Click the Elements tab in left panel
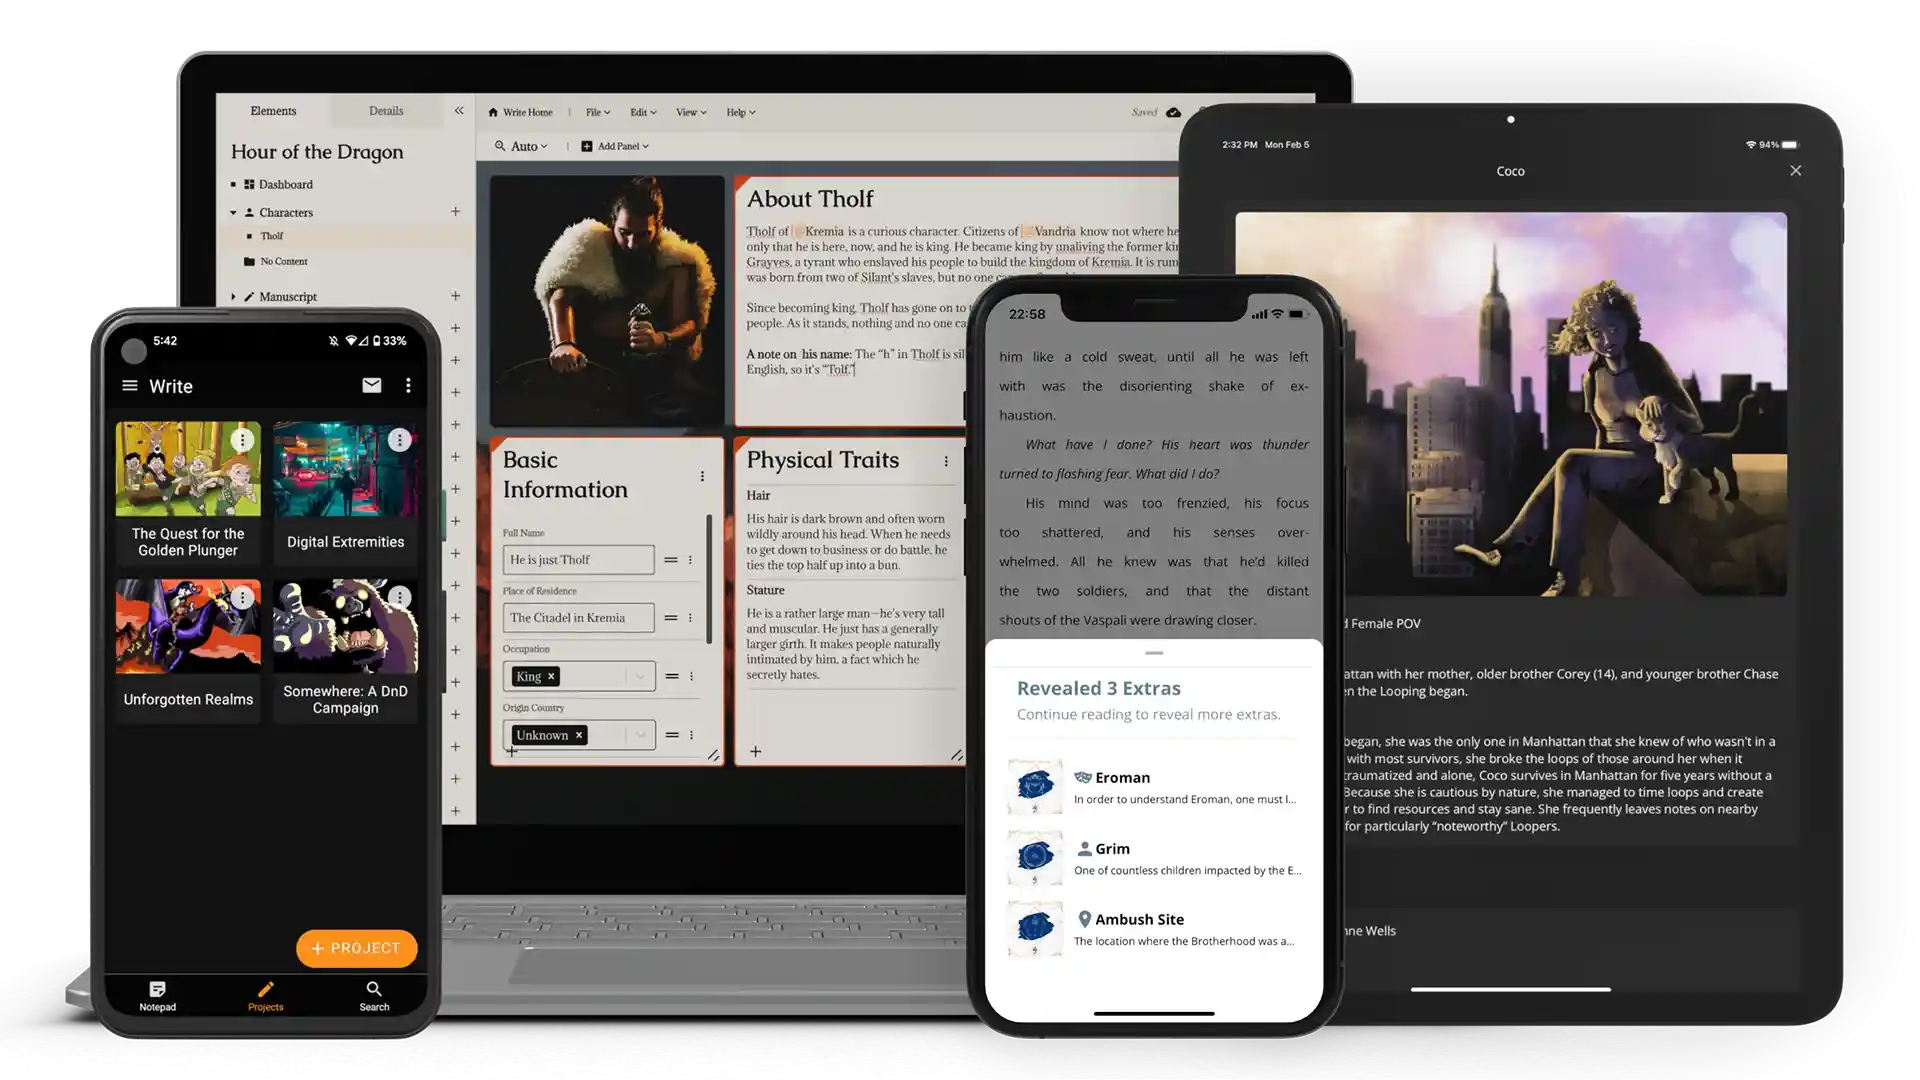 274,111
